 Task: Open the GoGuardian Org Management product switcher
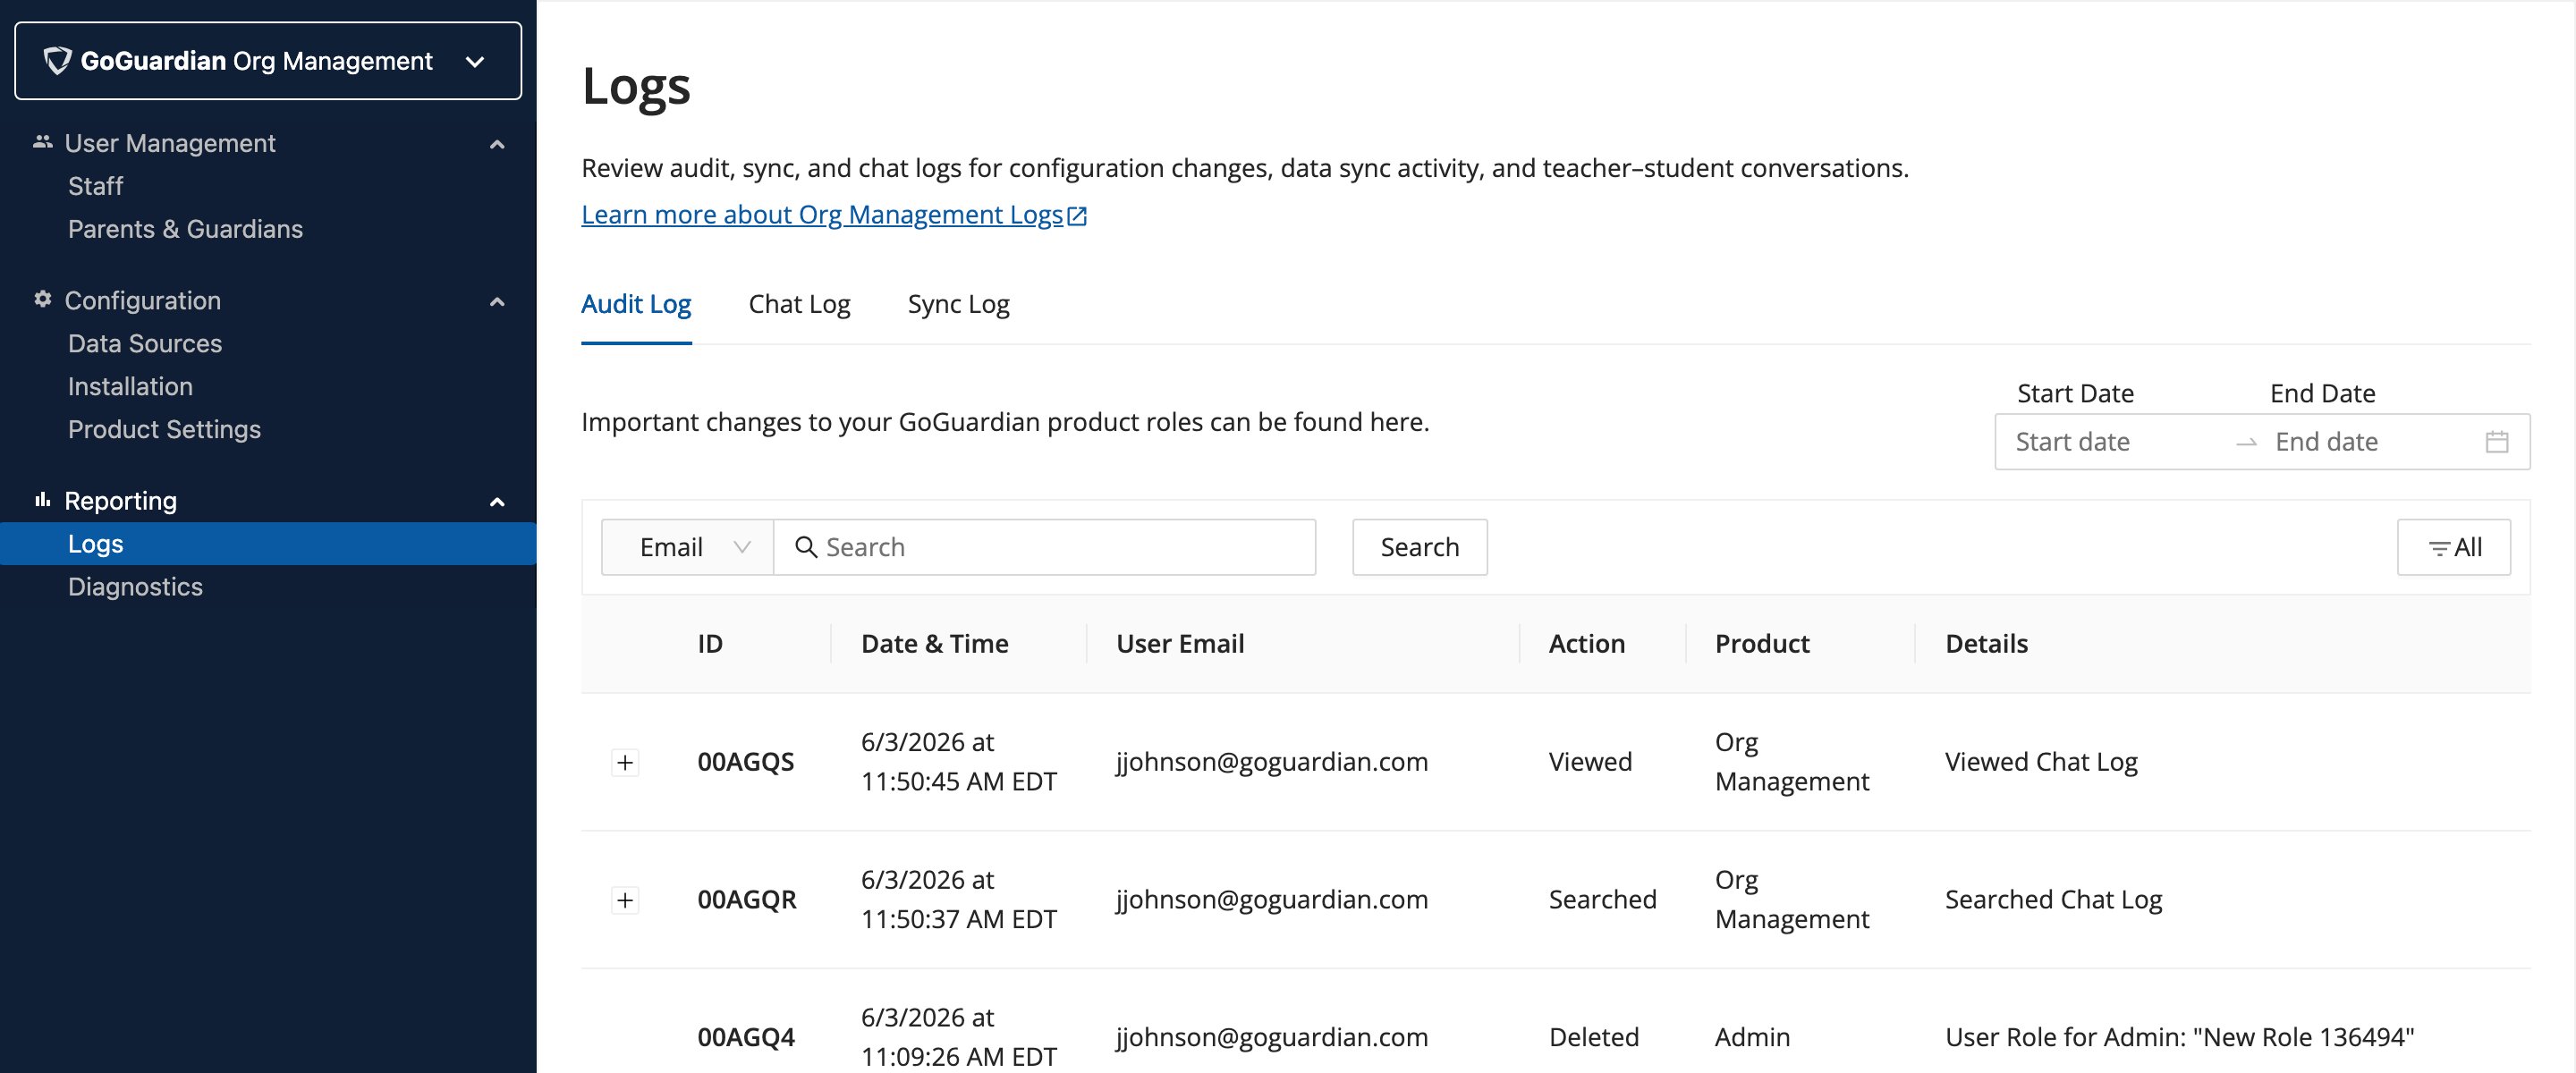click(268, 61)
